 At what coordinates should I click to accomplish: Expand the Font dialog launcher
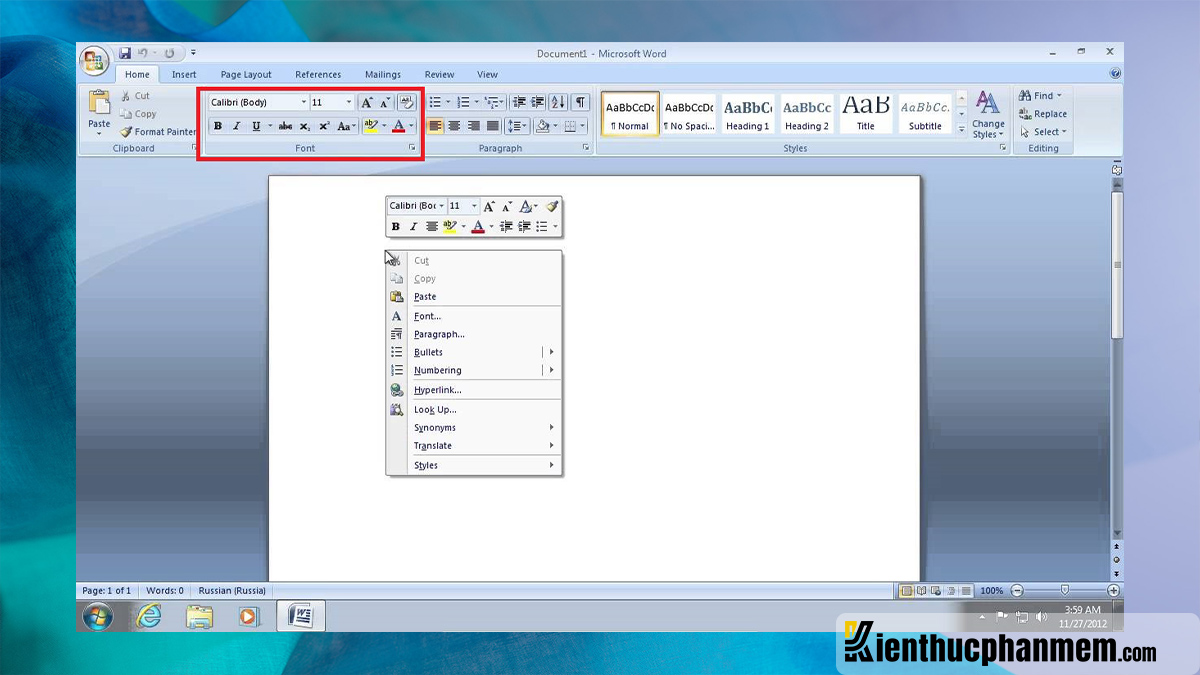(411, 148)
